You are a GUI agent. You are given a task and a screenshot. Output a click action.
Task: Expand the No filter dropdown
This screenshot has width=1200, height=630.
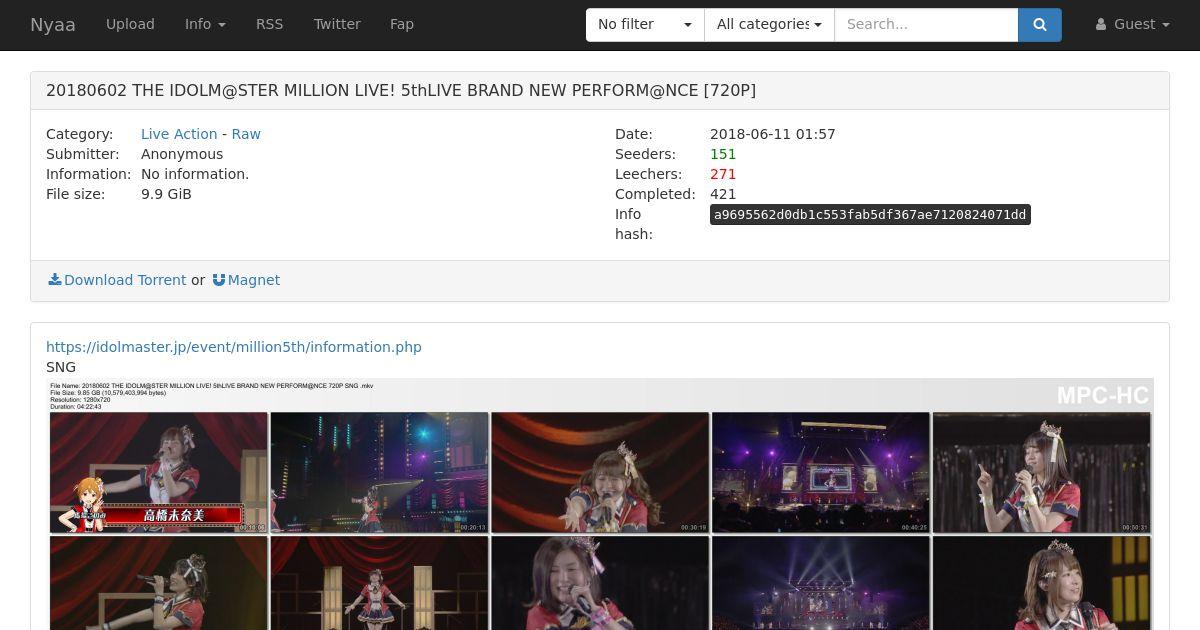645,24
